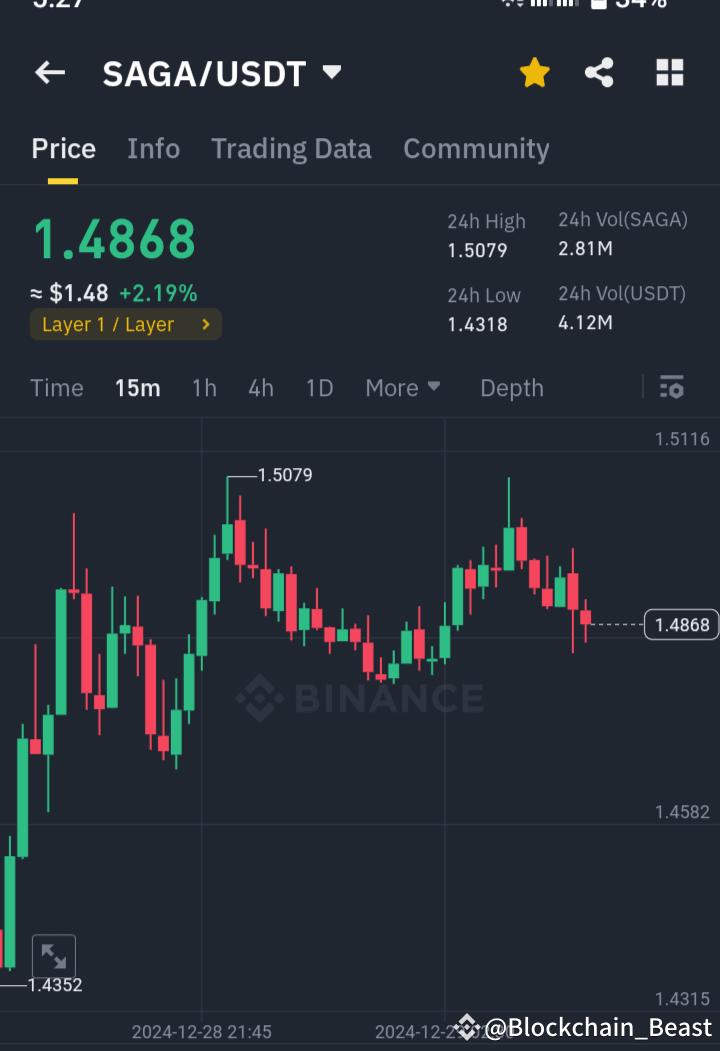Open the Layer 1 / Layer category chevron
The height and width of the screenshot is (1051, 720).
click(205, 324)
